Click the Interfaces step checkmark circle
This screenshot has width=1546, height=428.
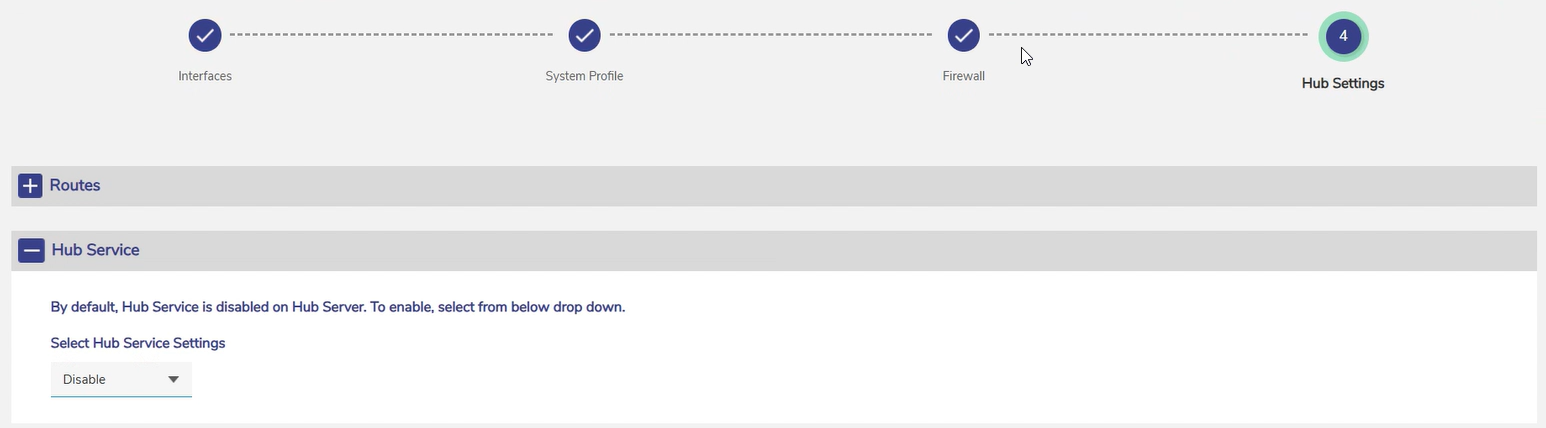[x=205, y=35]
